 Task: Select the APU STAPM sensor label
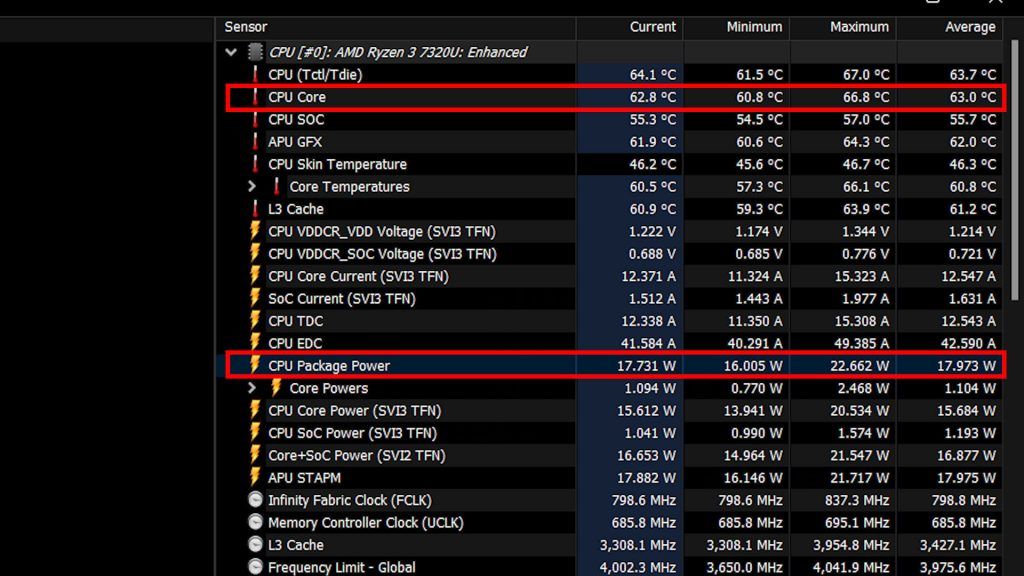[304, 478]
